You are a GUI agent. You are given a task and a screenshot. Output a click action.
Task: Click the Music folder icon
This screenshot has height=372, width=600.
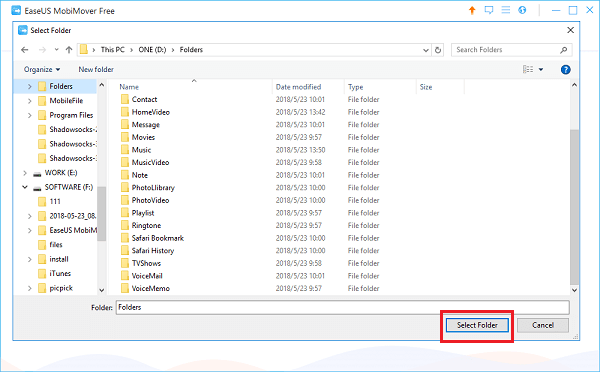coord(125,150)
